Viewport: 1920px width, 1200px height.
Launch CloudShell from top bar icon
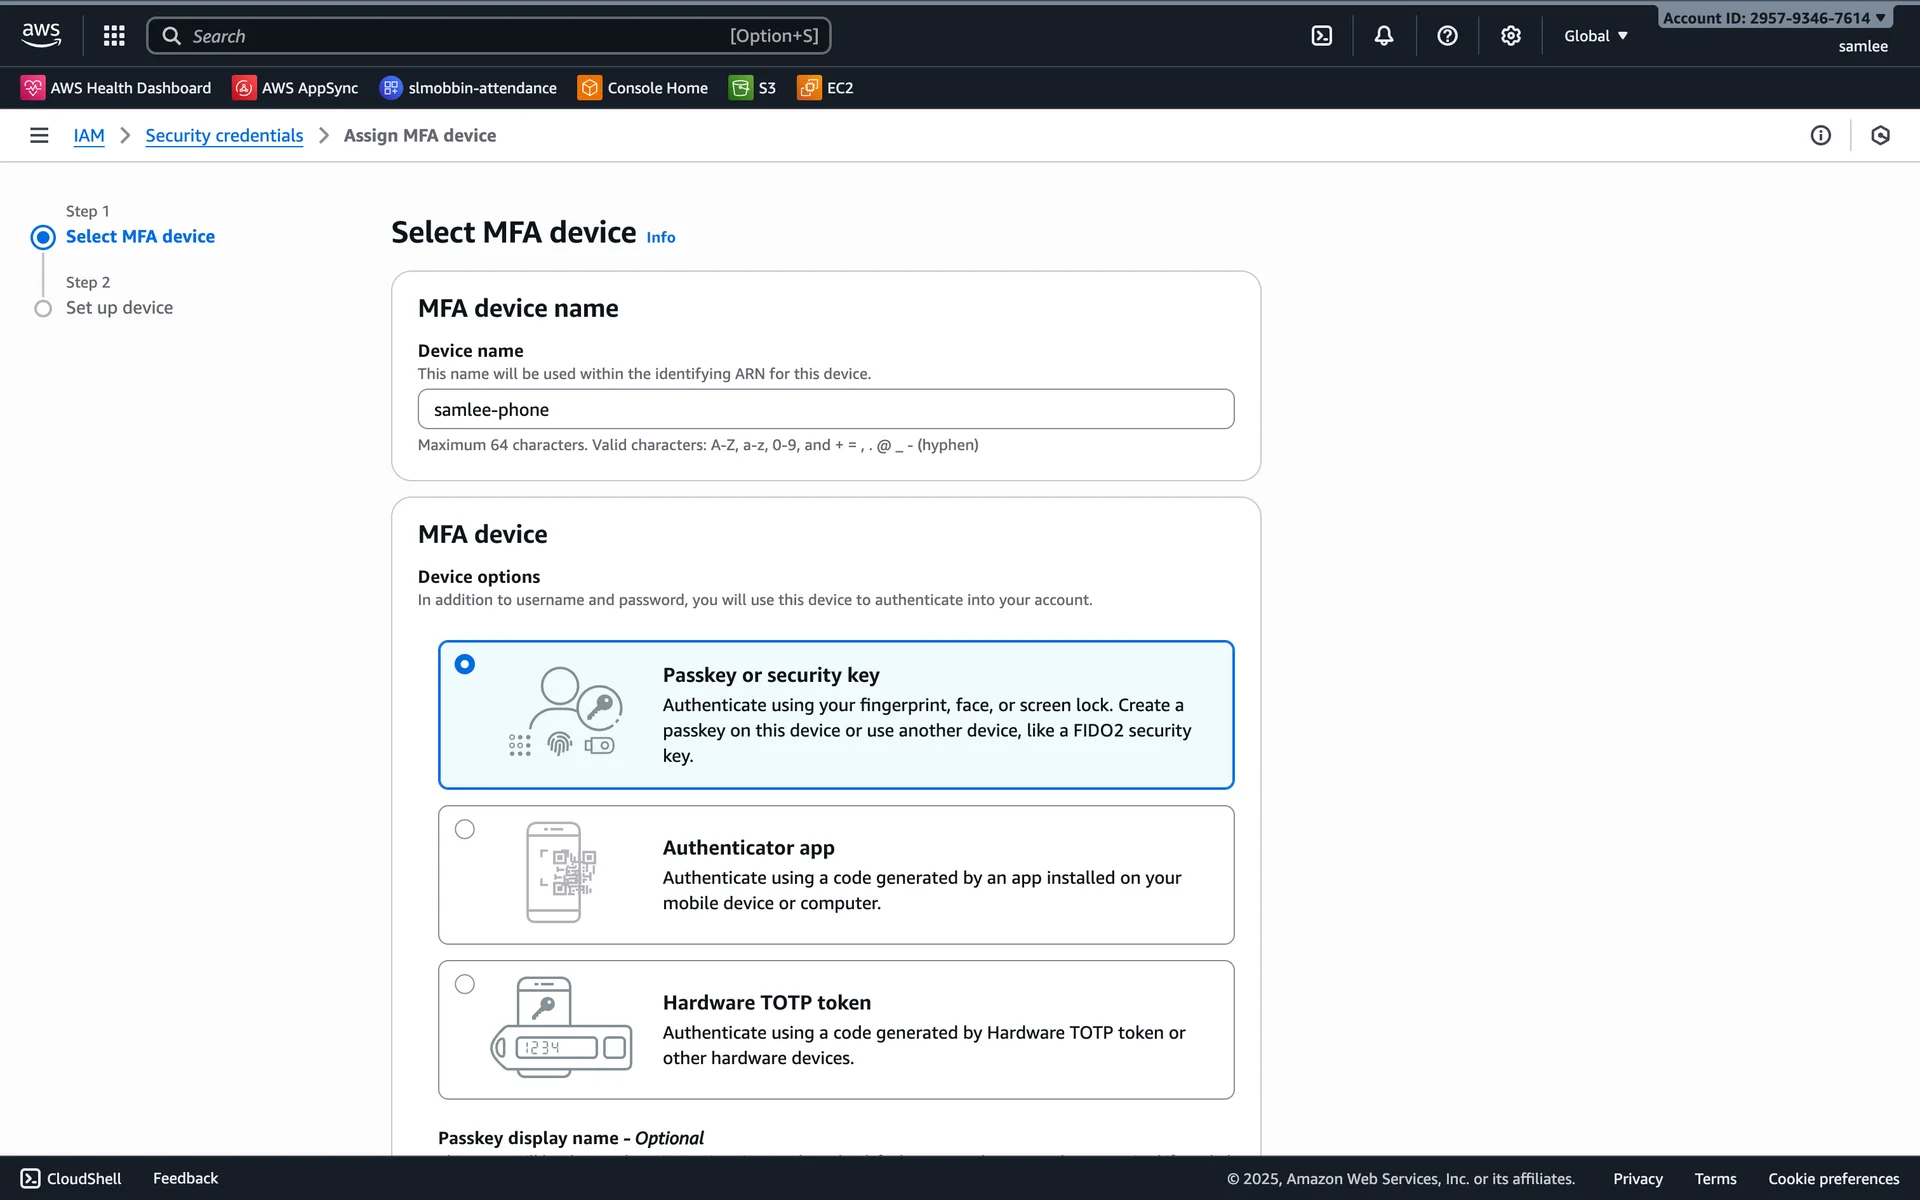click(x=1322, y=36)
